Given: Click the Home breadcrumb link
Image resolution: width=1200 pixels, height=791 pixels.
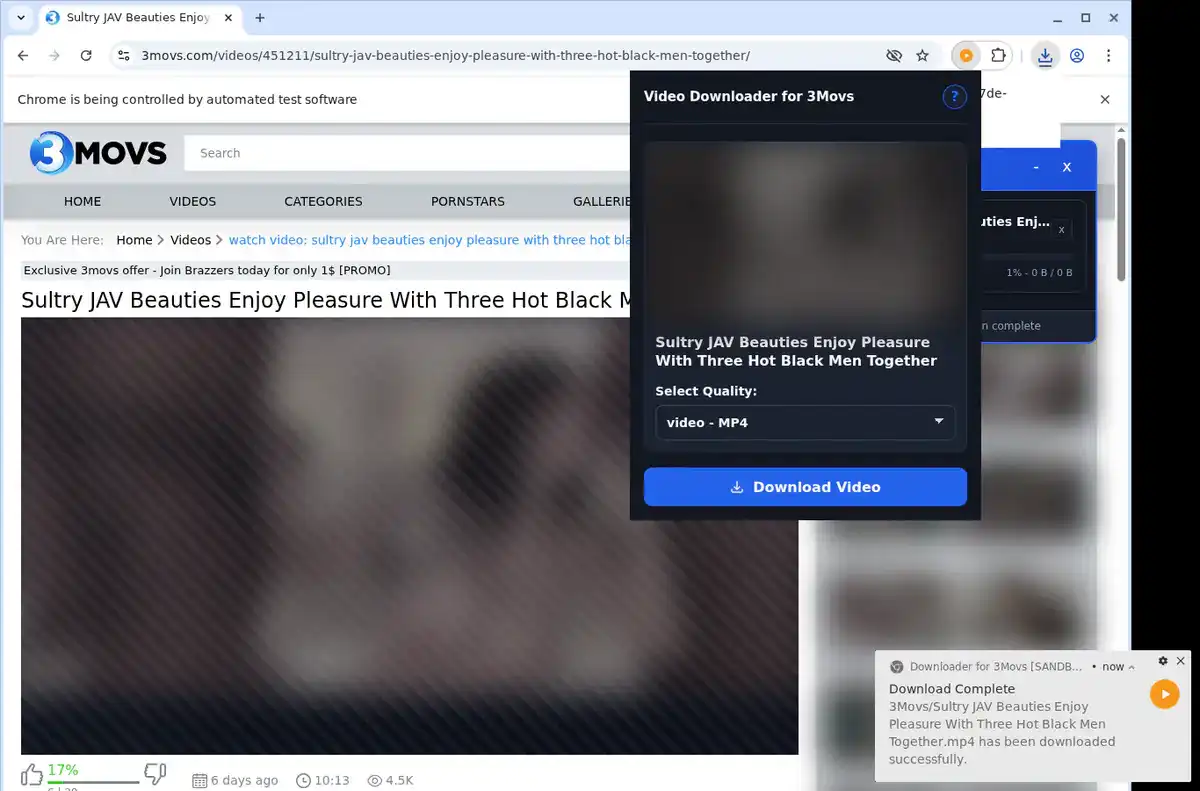Looking at the screenshot, I should click(x=134, y=240).
